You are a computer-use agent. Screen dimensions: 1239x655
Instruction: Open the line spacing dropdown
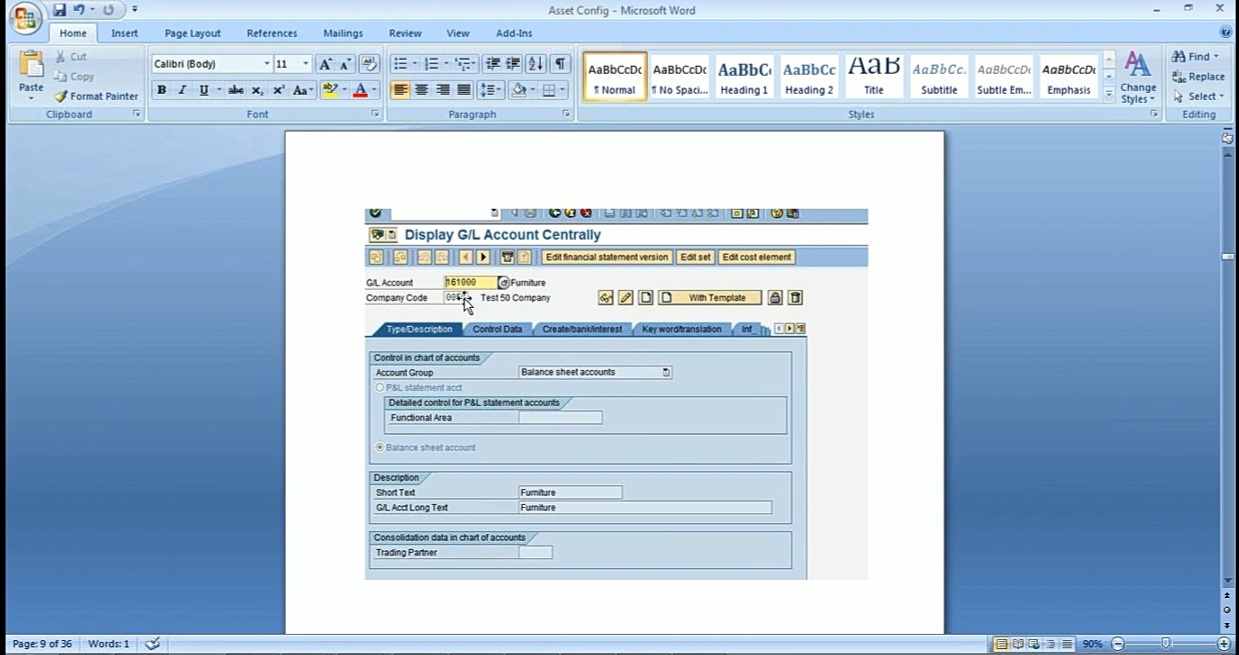coord(490,90)
